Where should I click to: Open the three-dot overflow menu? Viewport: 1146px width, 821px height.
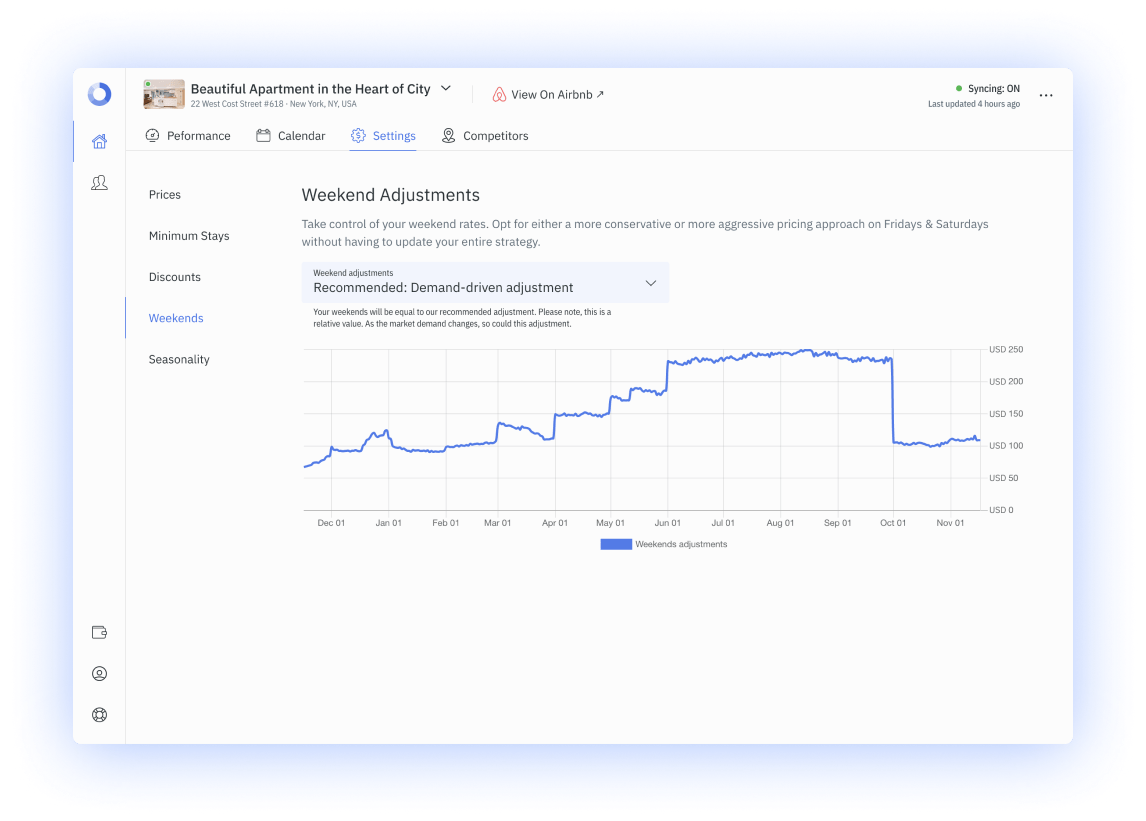1046,95
